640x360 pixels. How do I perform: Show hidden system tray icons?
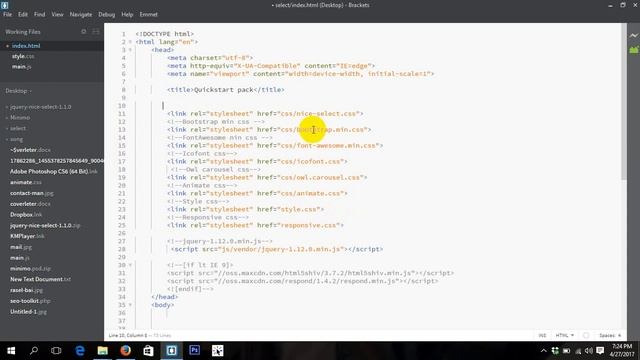pos(543,351)
